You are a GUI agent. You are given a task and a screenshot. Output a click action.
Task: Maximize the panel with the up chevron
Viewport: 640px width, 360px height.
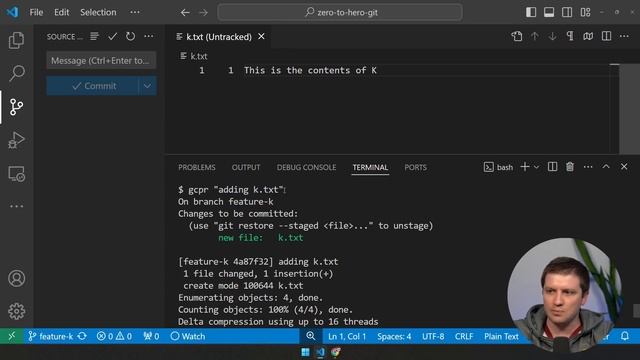606,167
